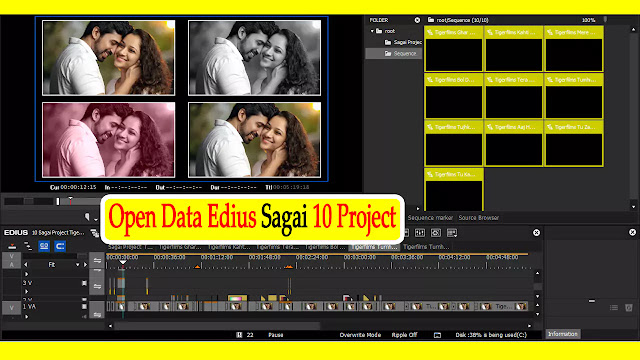Decrease the timeline scale with left arrow
Image resolution: width=640 pixels, height=360 pixels.
click(x=26, y=265)
